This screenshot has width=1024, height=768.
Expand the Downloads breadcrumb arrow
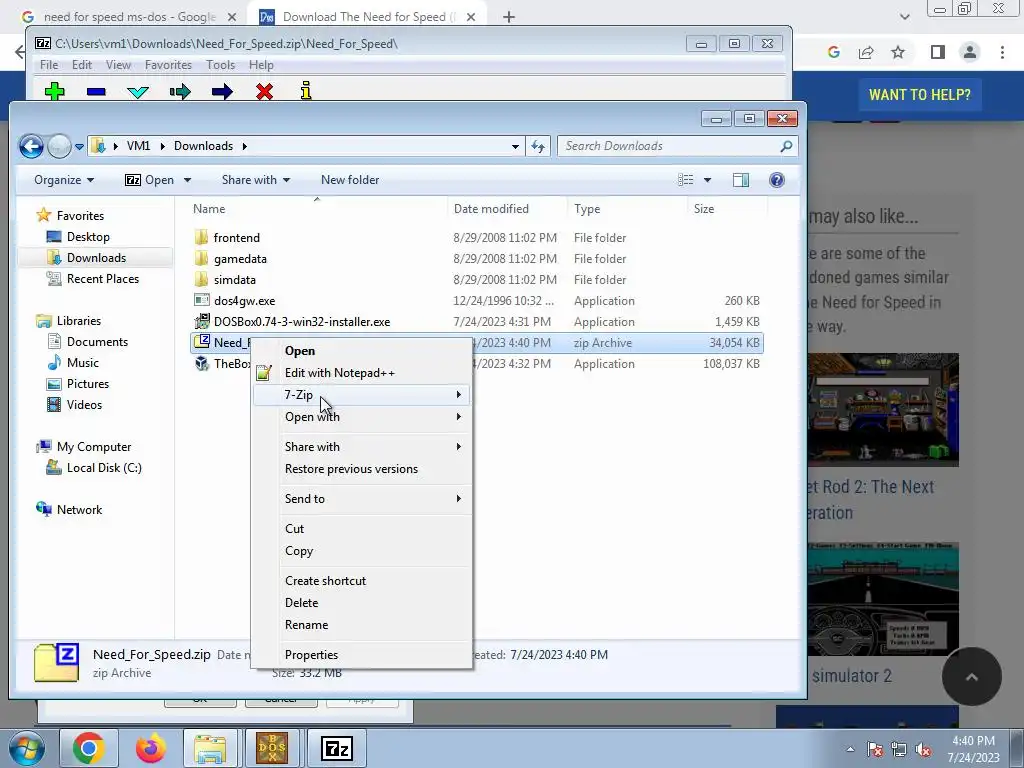(245, 146)
